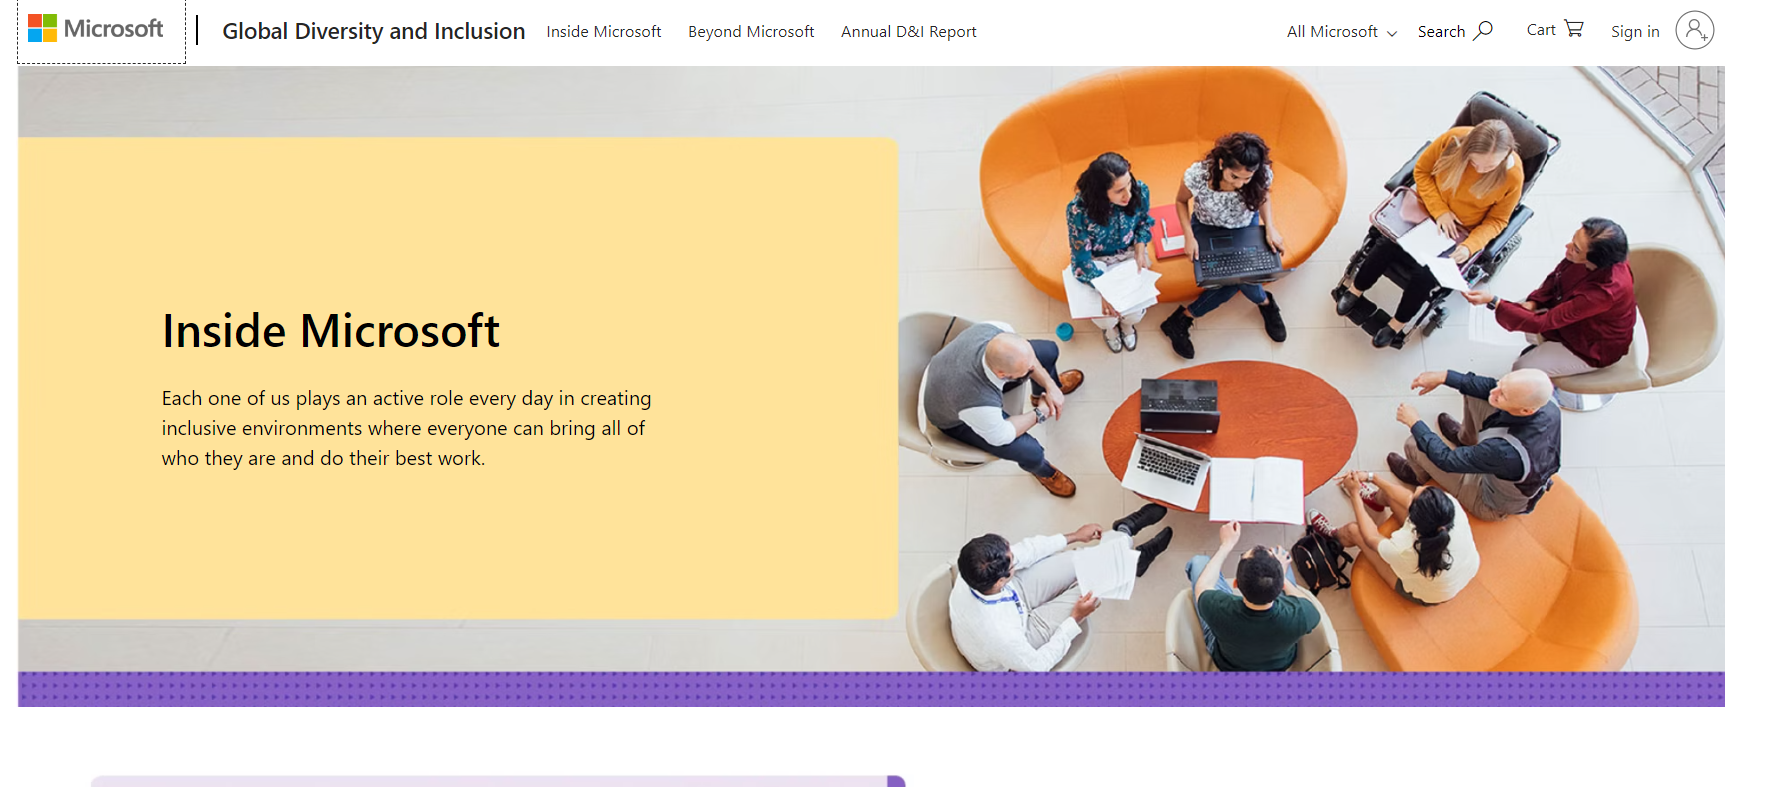Click the sign-in account avatar icon

[x=1694, y=31]
